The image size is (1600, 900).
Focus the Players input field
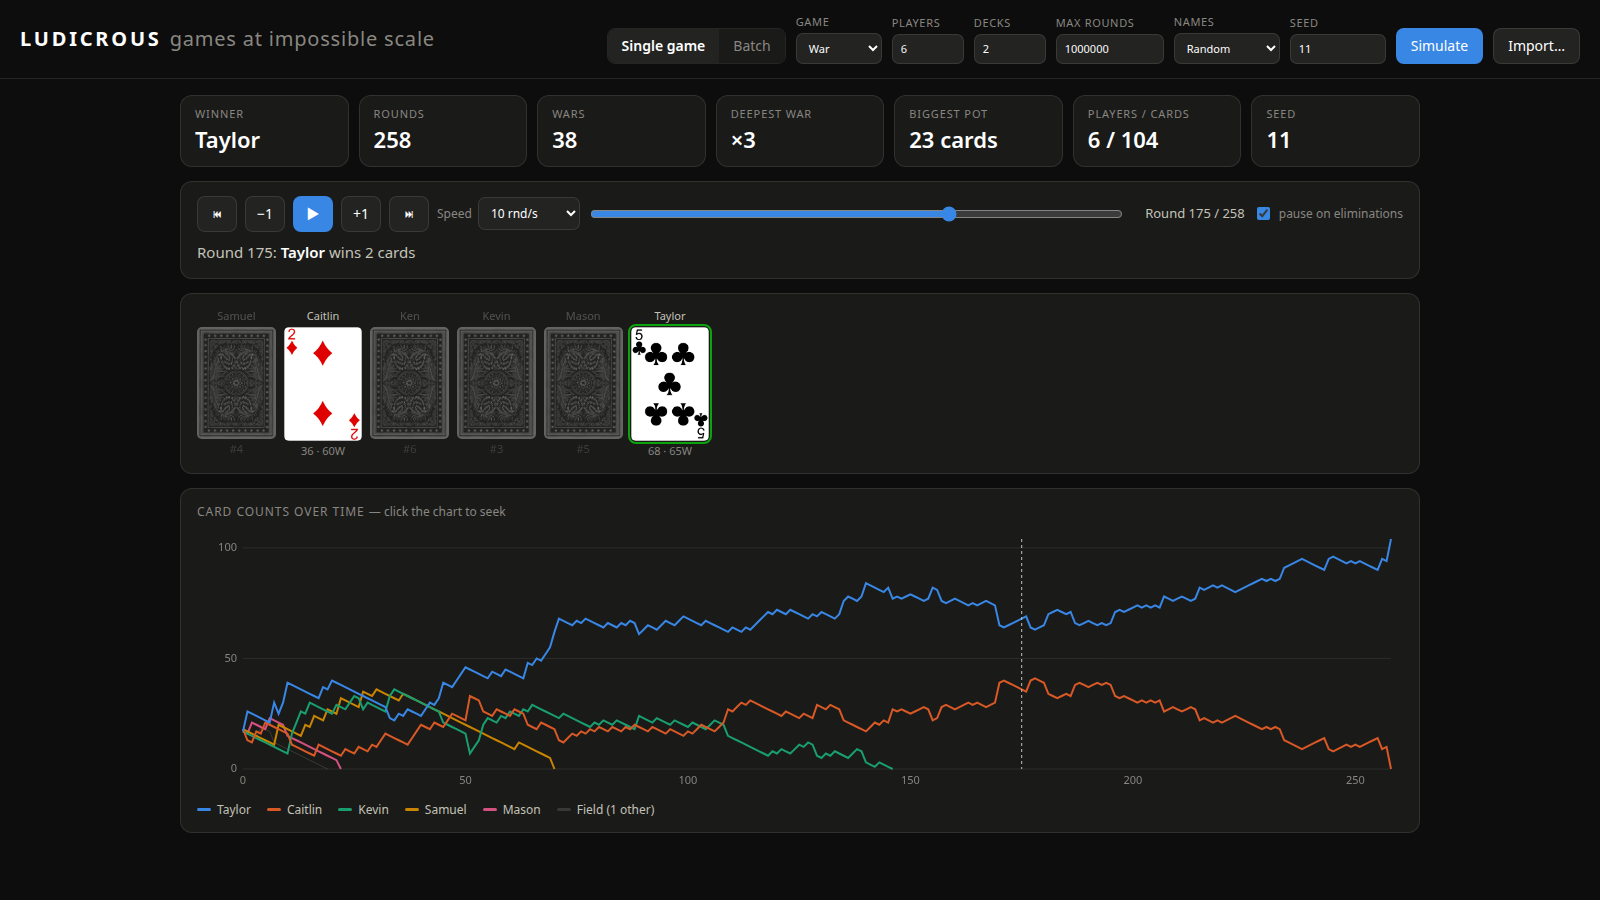(928, 49)
